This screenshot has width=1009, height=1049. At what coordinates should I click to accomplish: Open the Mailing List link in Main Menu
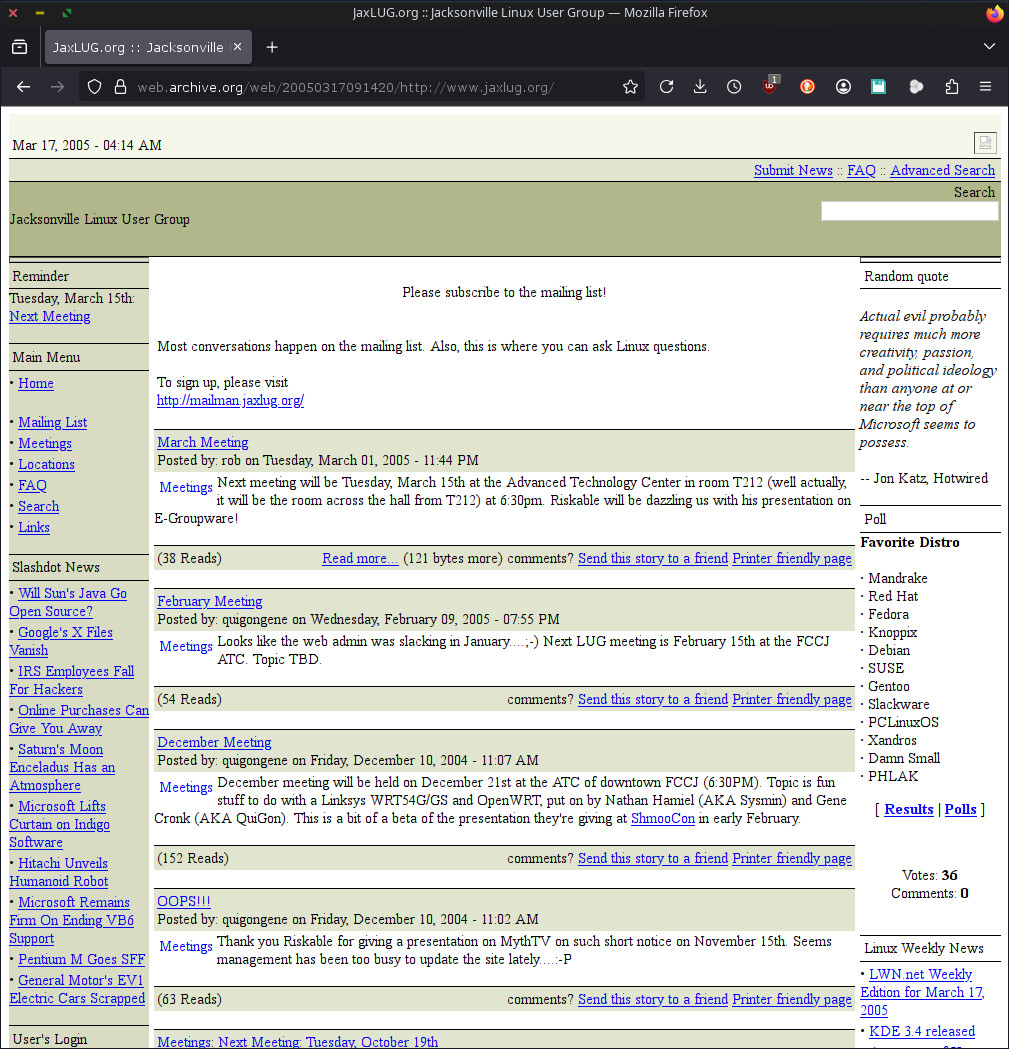click(x=52, y=422)
